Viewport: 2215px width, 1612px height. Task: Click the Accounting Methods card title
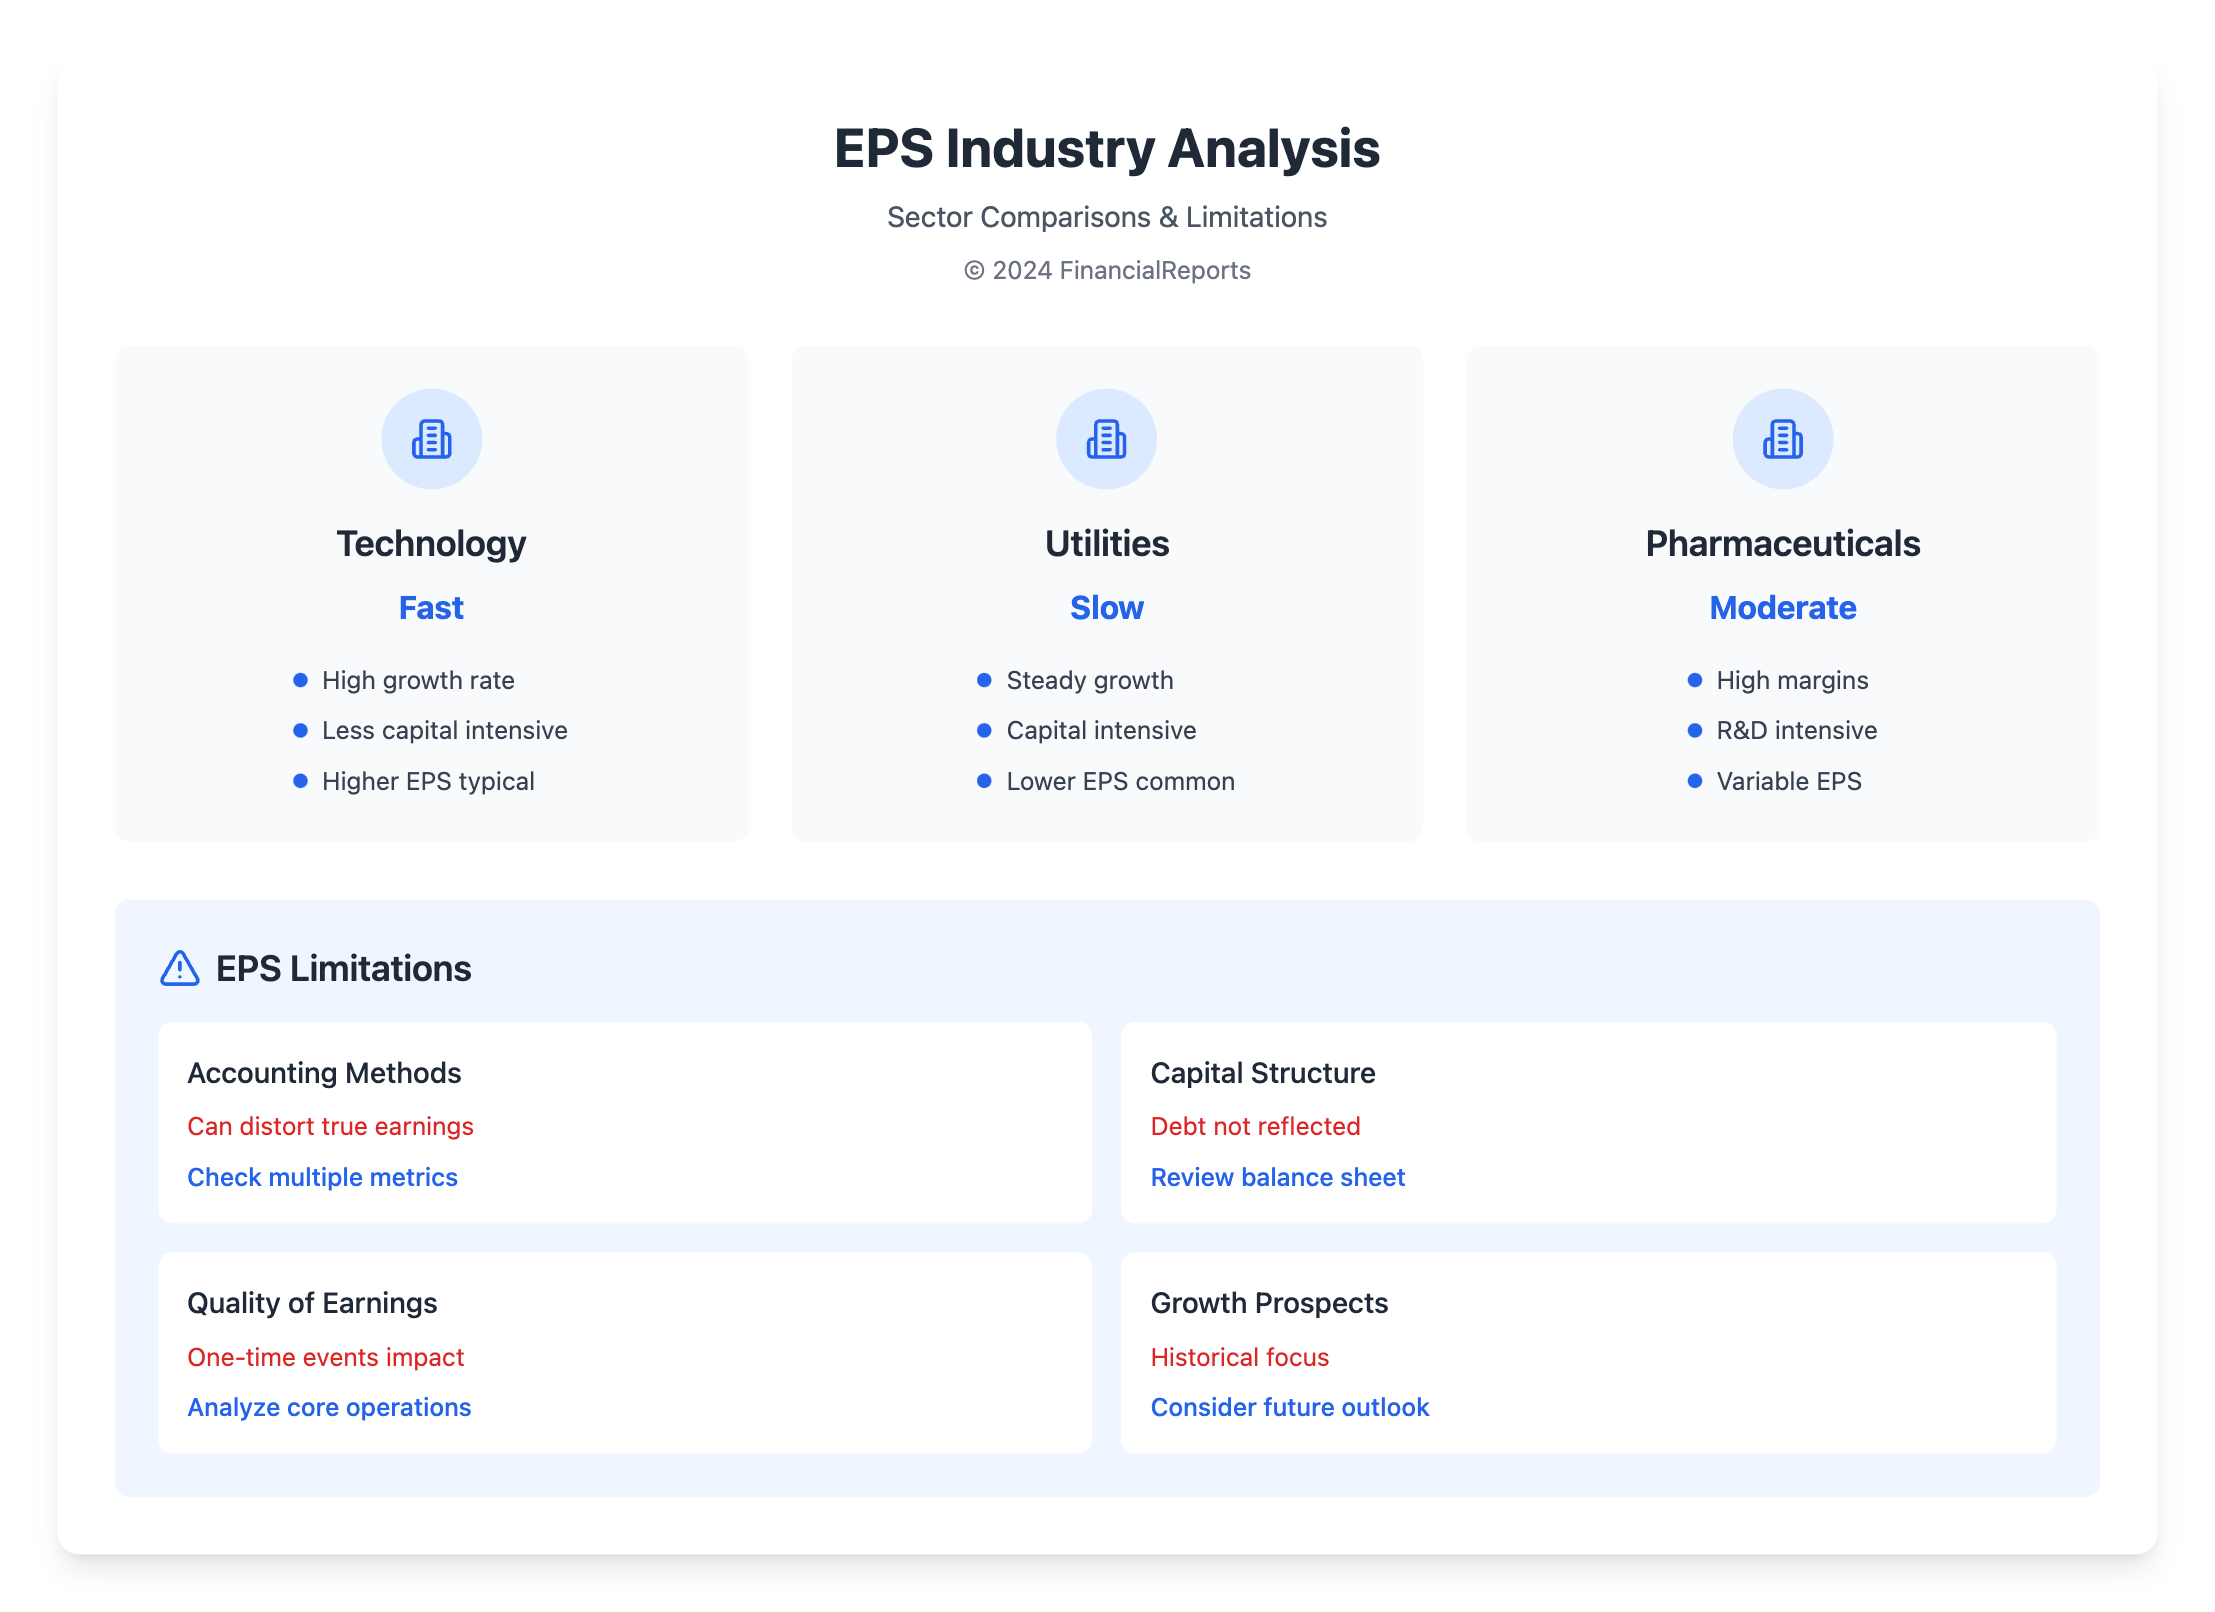(324, 1073)
